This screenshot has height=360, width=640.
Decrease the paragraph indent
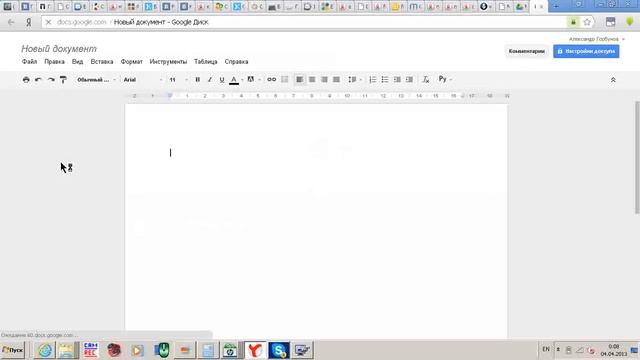397,80
